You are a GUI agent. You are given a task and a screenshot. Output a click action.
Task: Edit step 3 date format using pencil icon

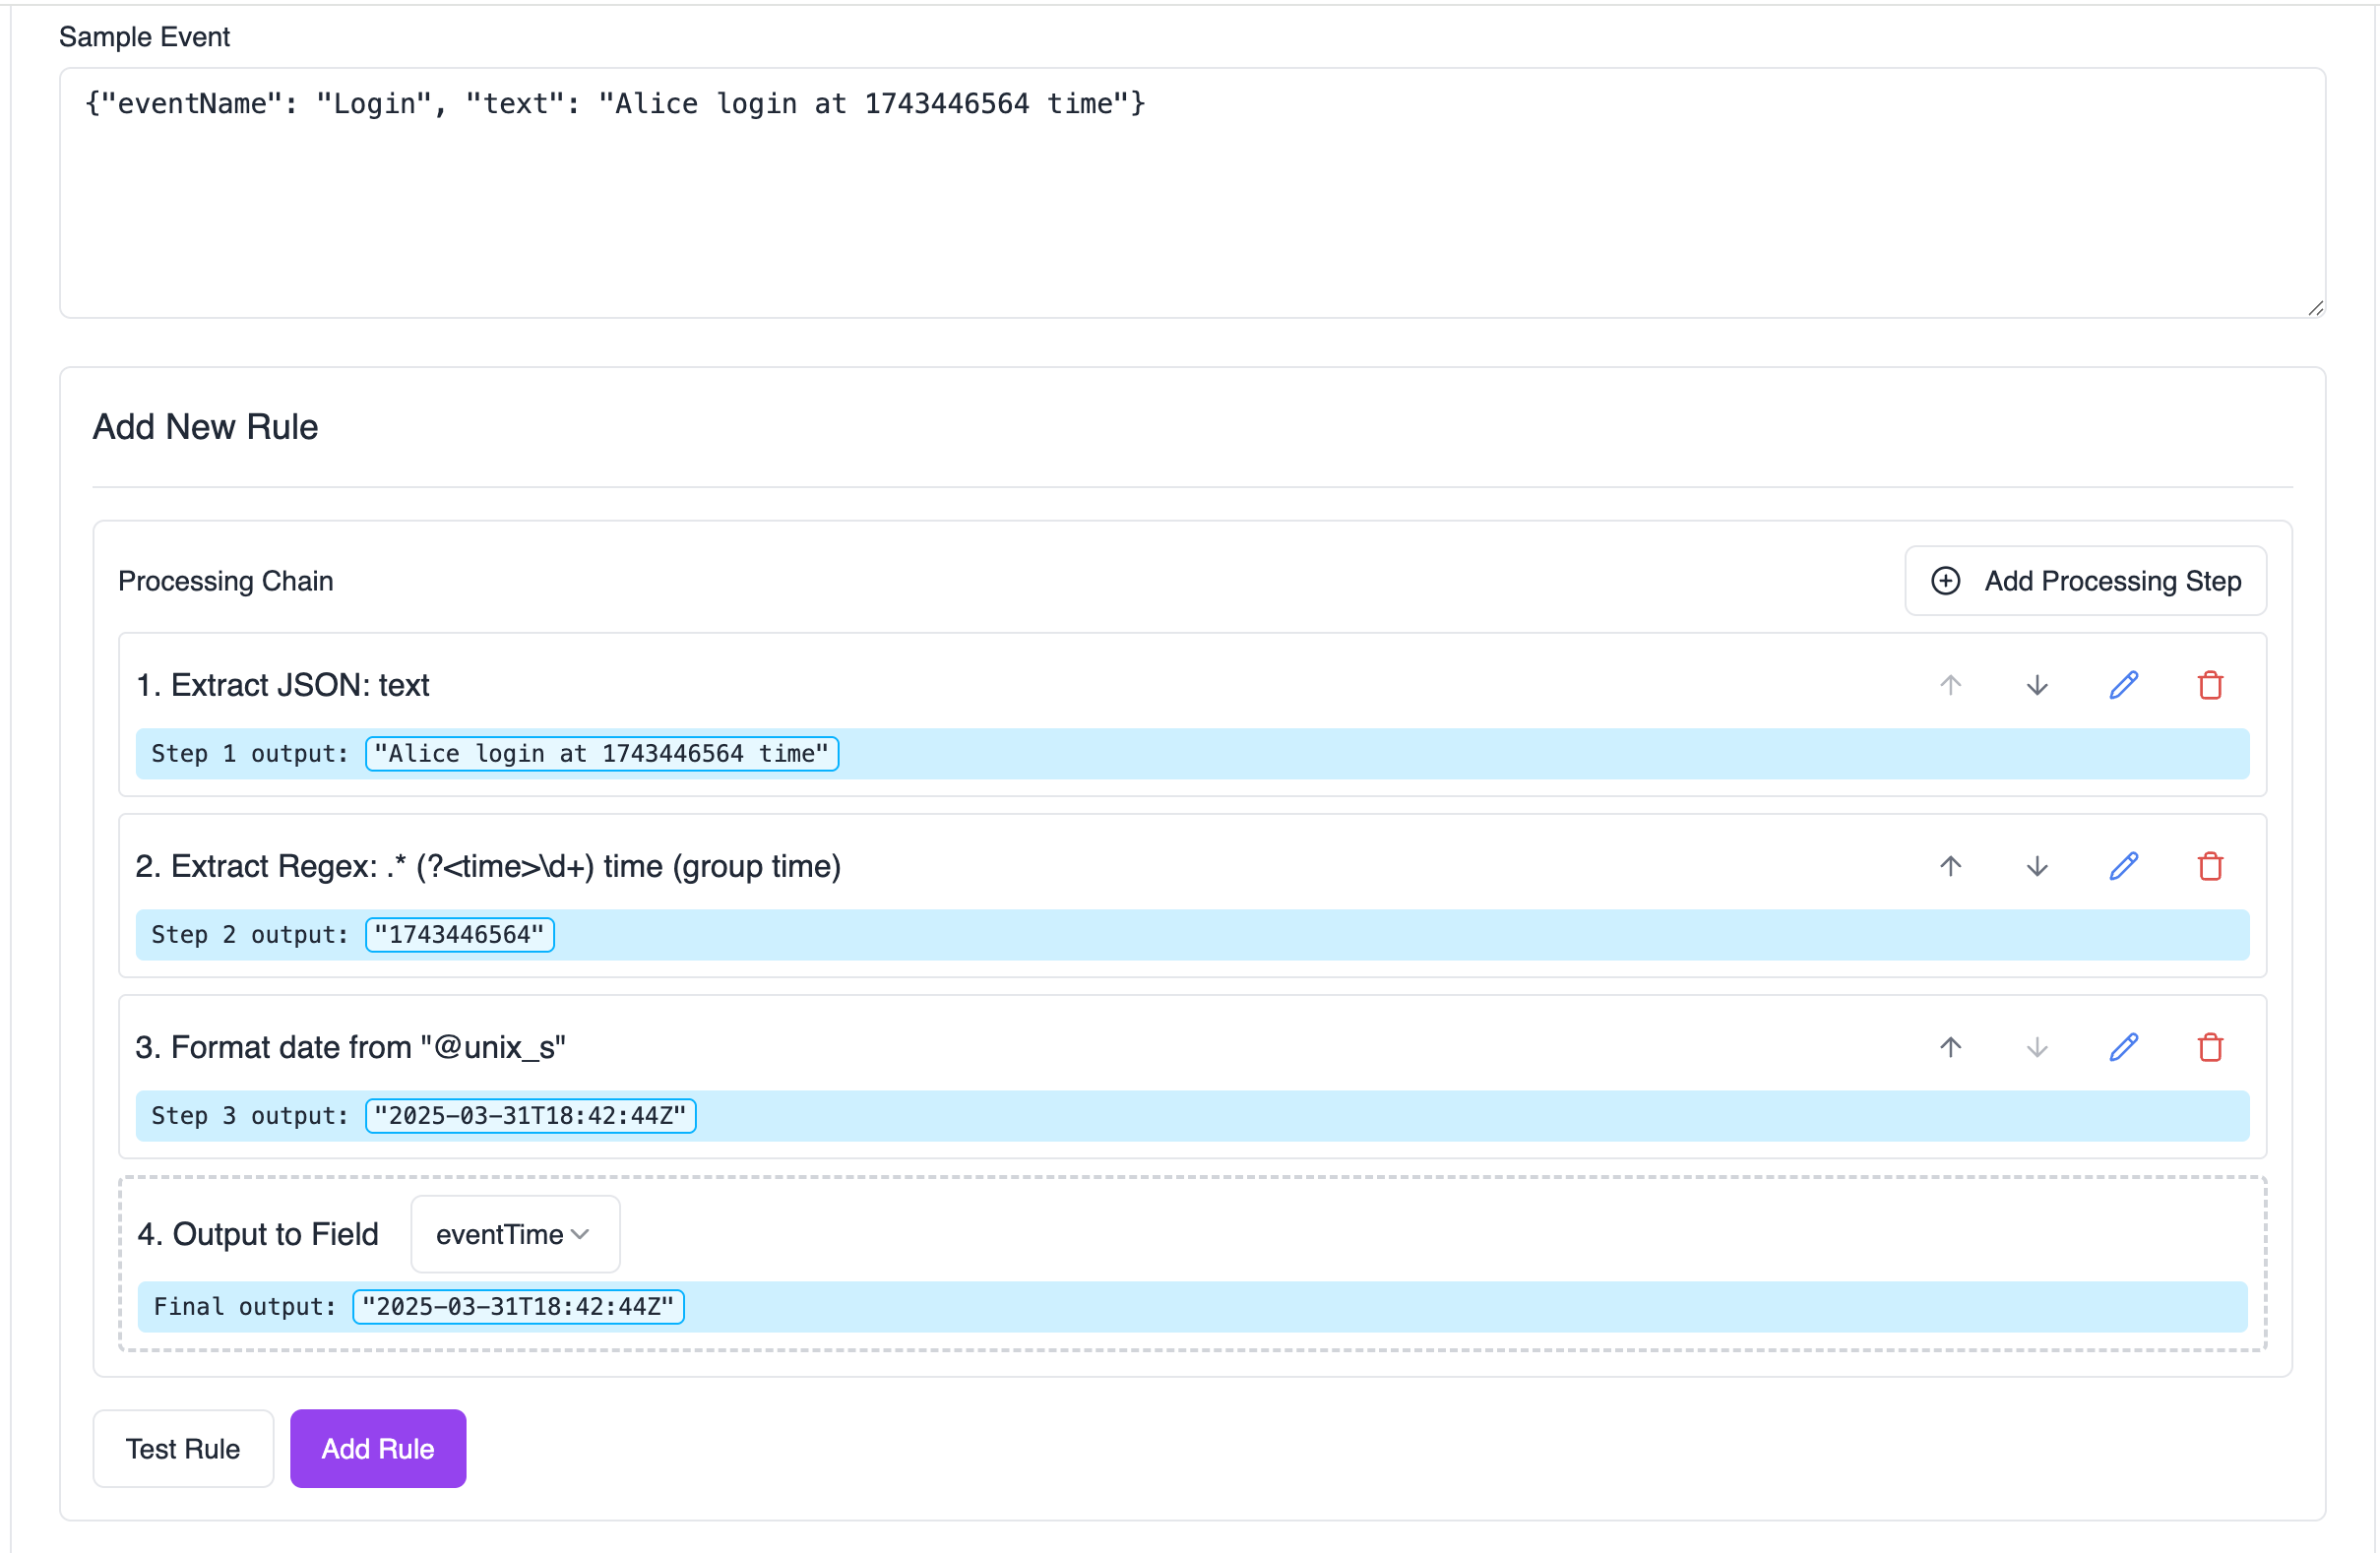click(2124, 1047)
